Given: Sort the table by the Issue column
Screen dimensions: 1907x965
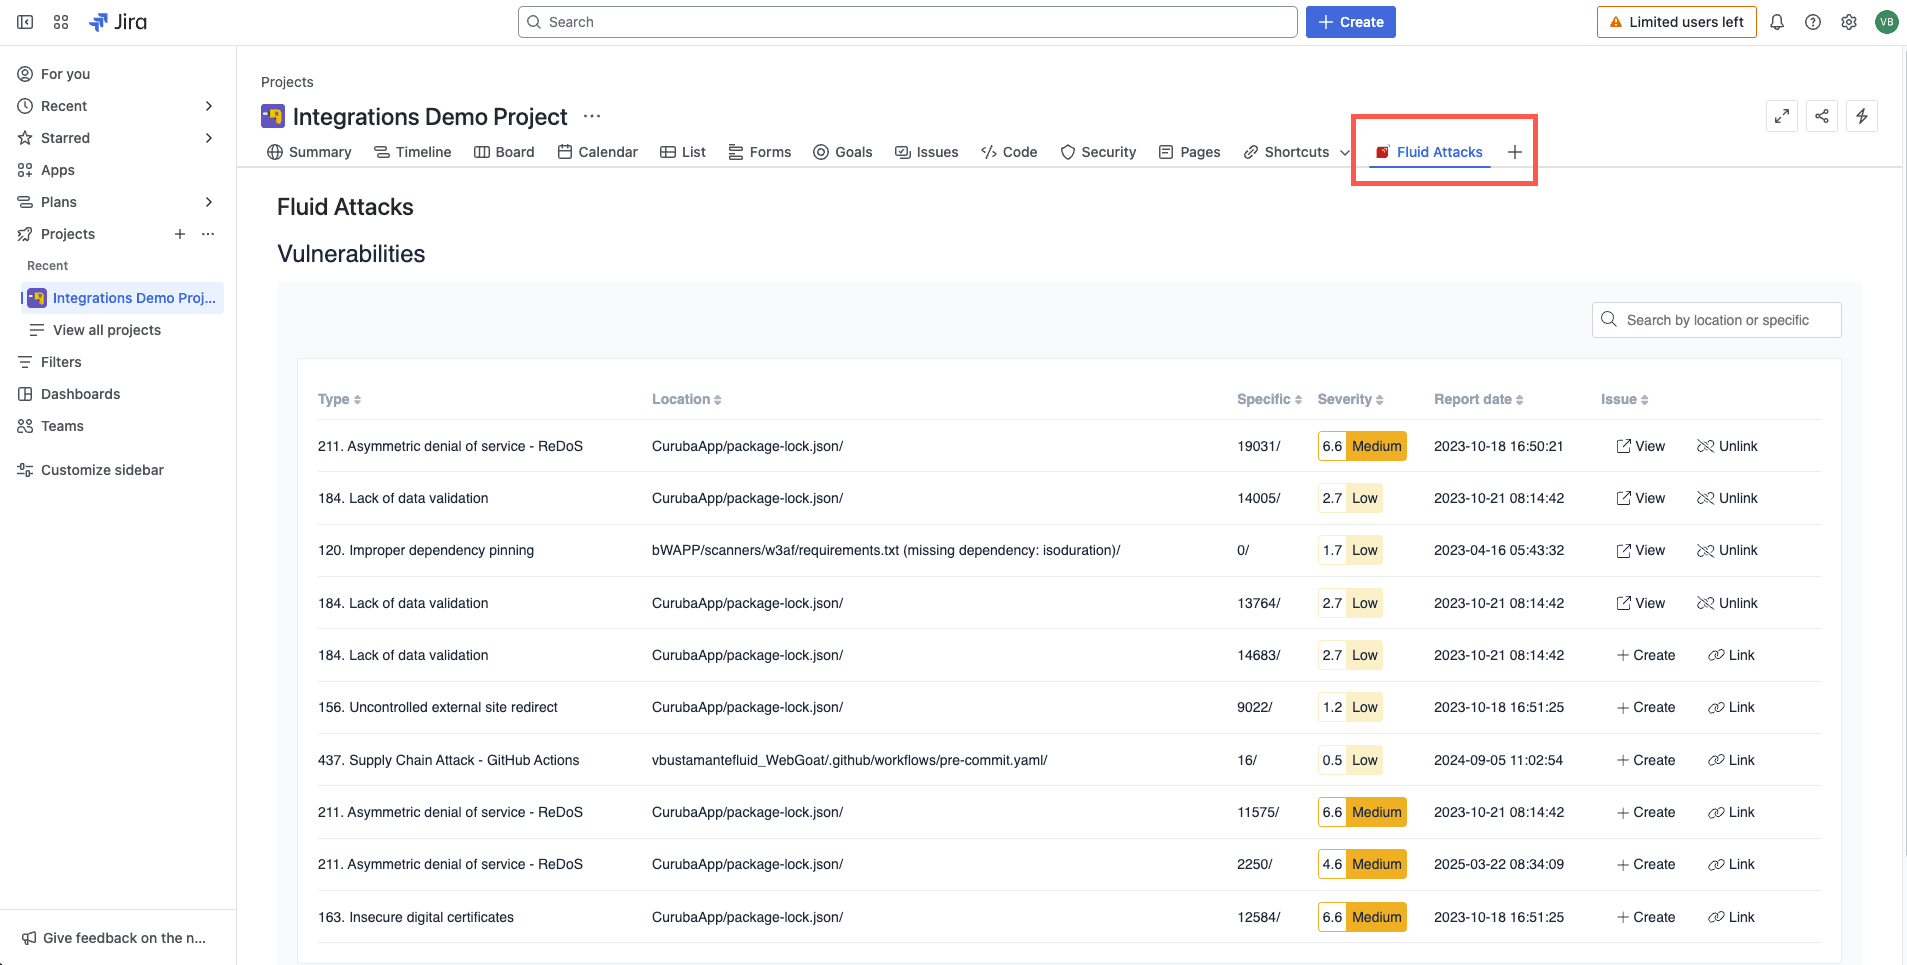Looking at the screenshot, I should [1624, 399].
